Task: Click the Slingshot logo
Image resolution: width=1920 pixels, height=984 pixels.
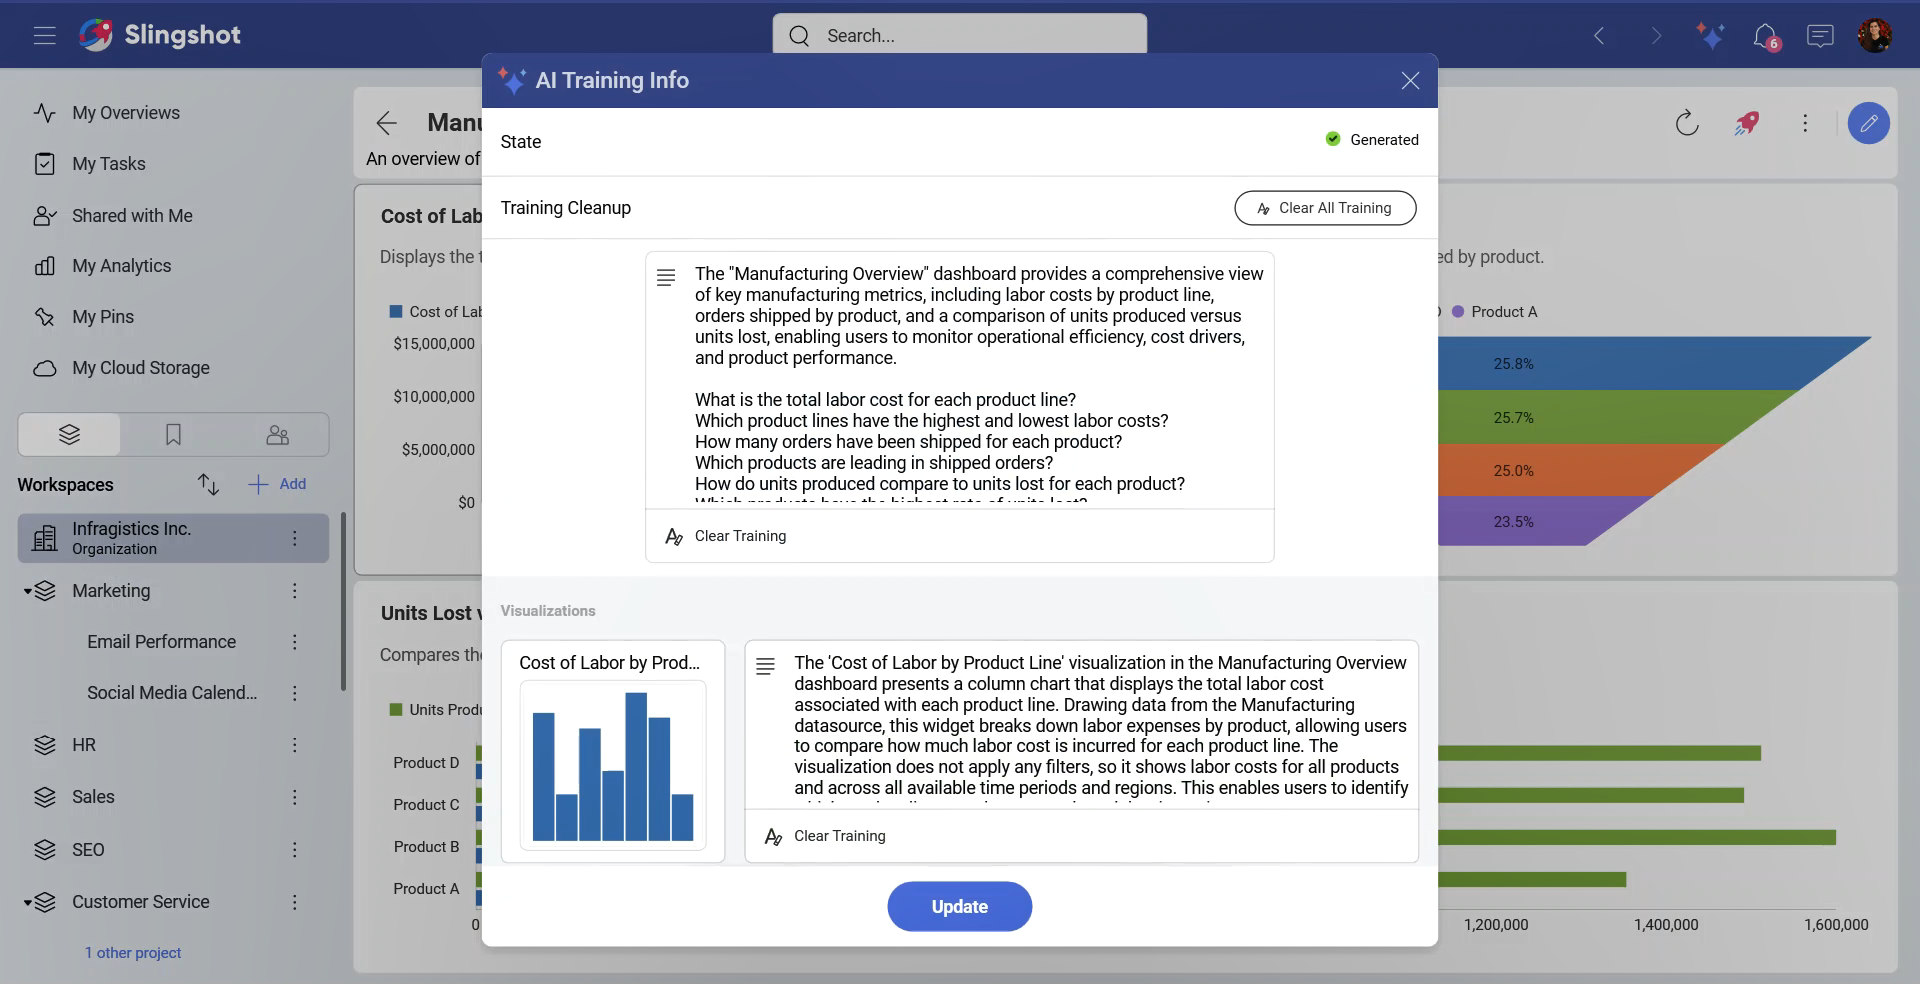Action: click(x=160, y=35)
